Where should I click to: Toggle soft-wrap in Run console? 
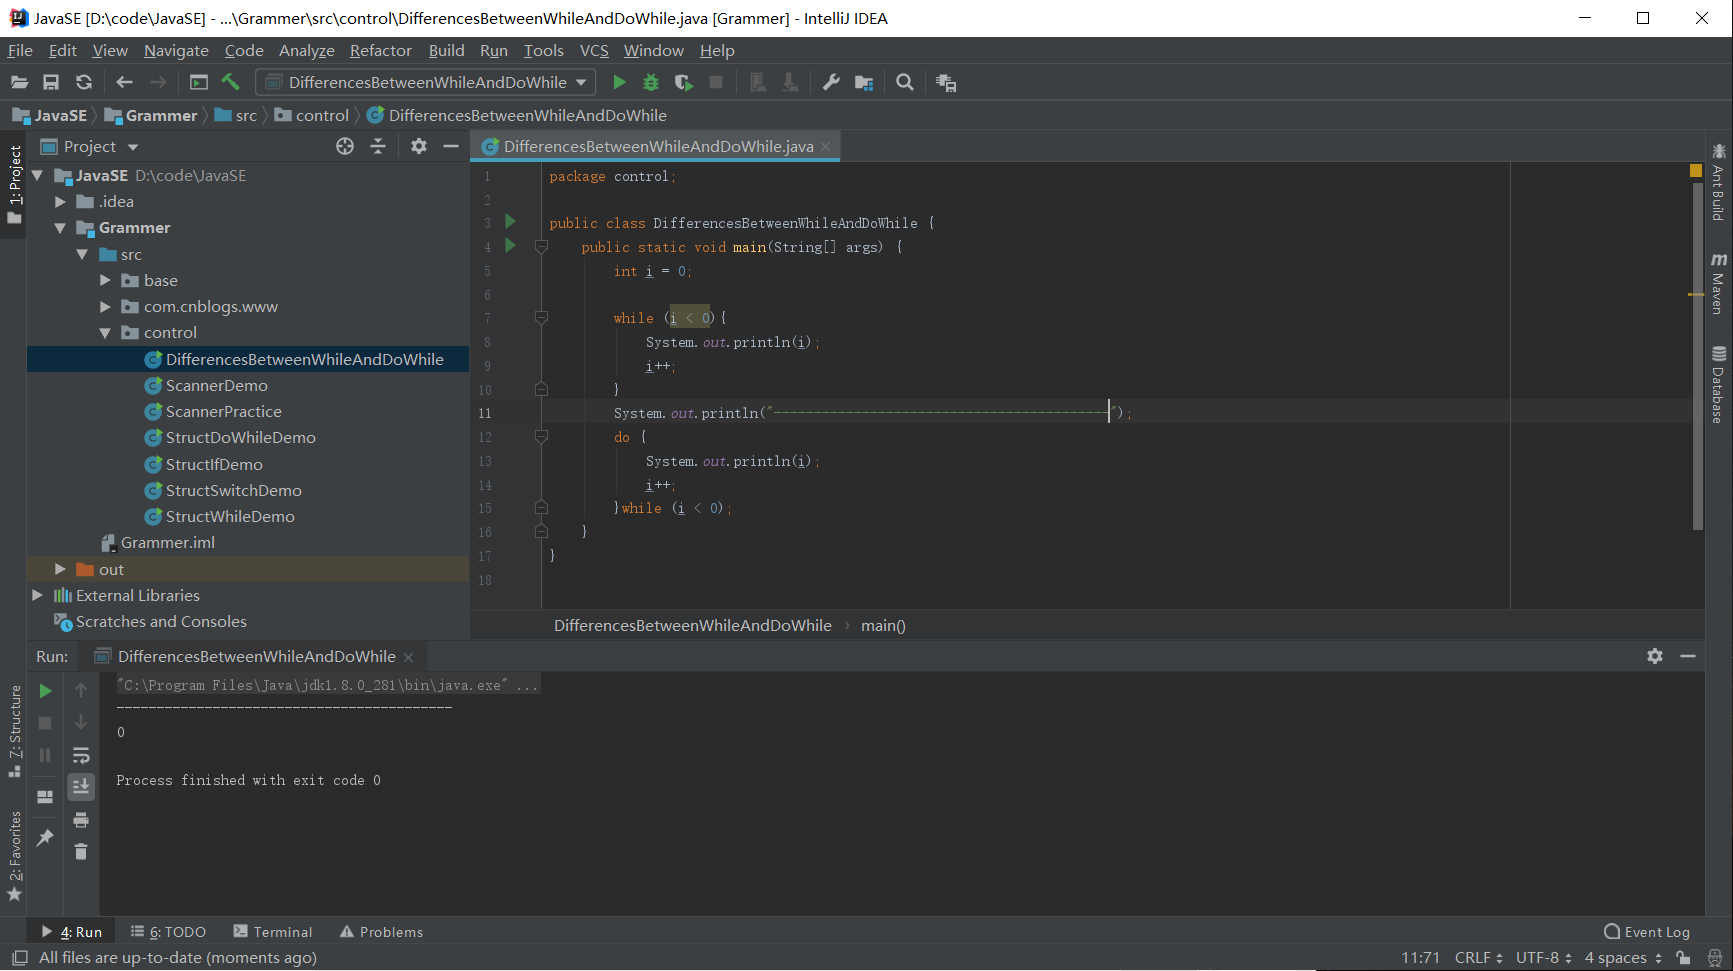81,755
